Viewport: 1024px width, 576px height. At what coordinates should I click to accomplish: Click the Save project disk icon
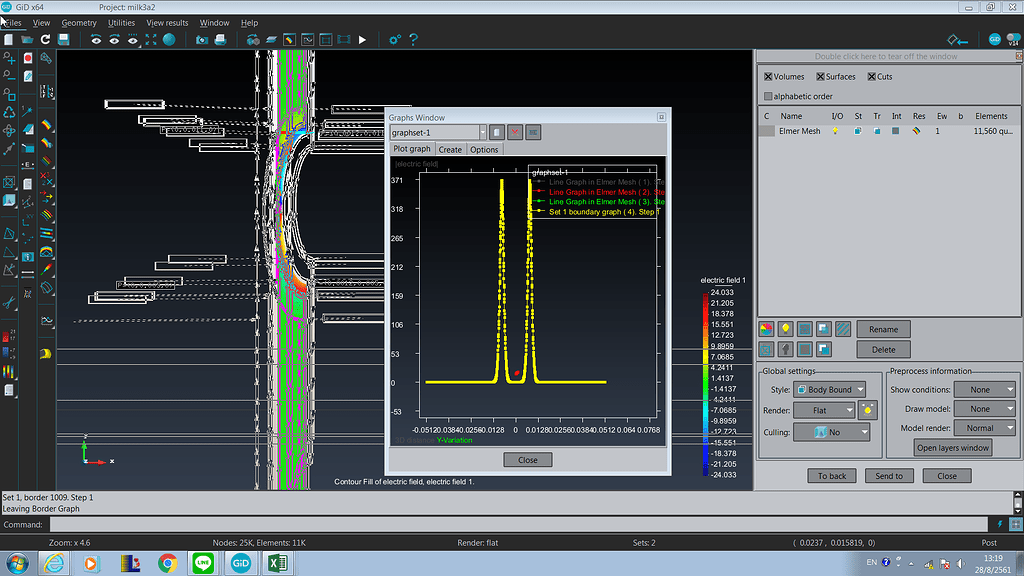[63, 40]
